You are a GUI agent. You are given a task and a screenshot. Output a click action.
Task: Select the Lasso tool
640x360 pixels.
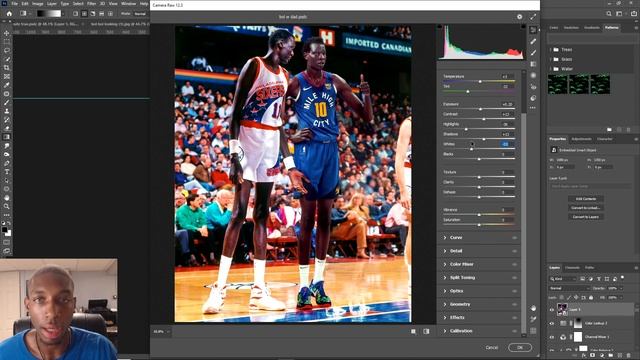(x=7, y=50)
